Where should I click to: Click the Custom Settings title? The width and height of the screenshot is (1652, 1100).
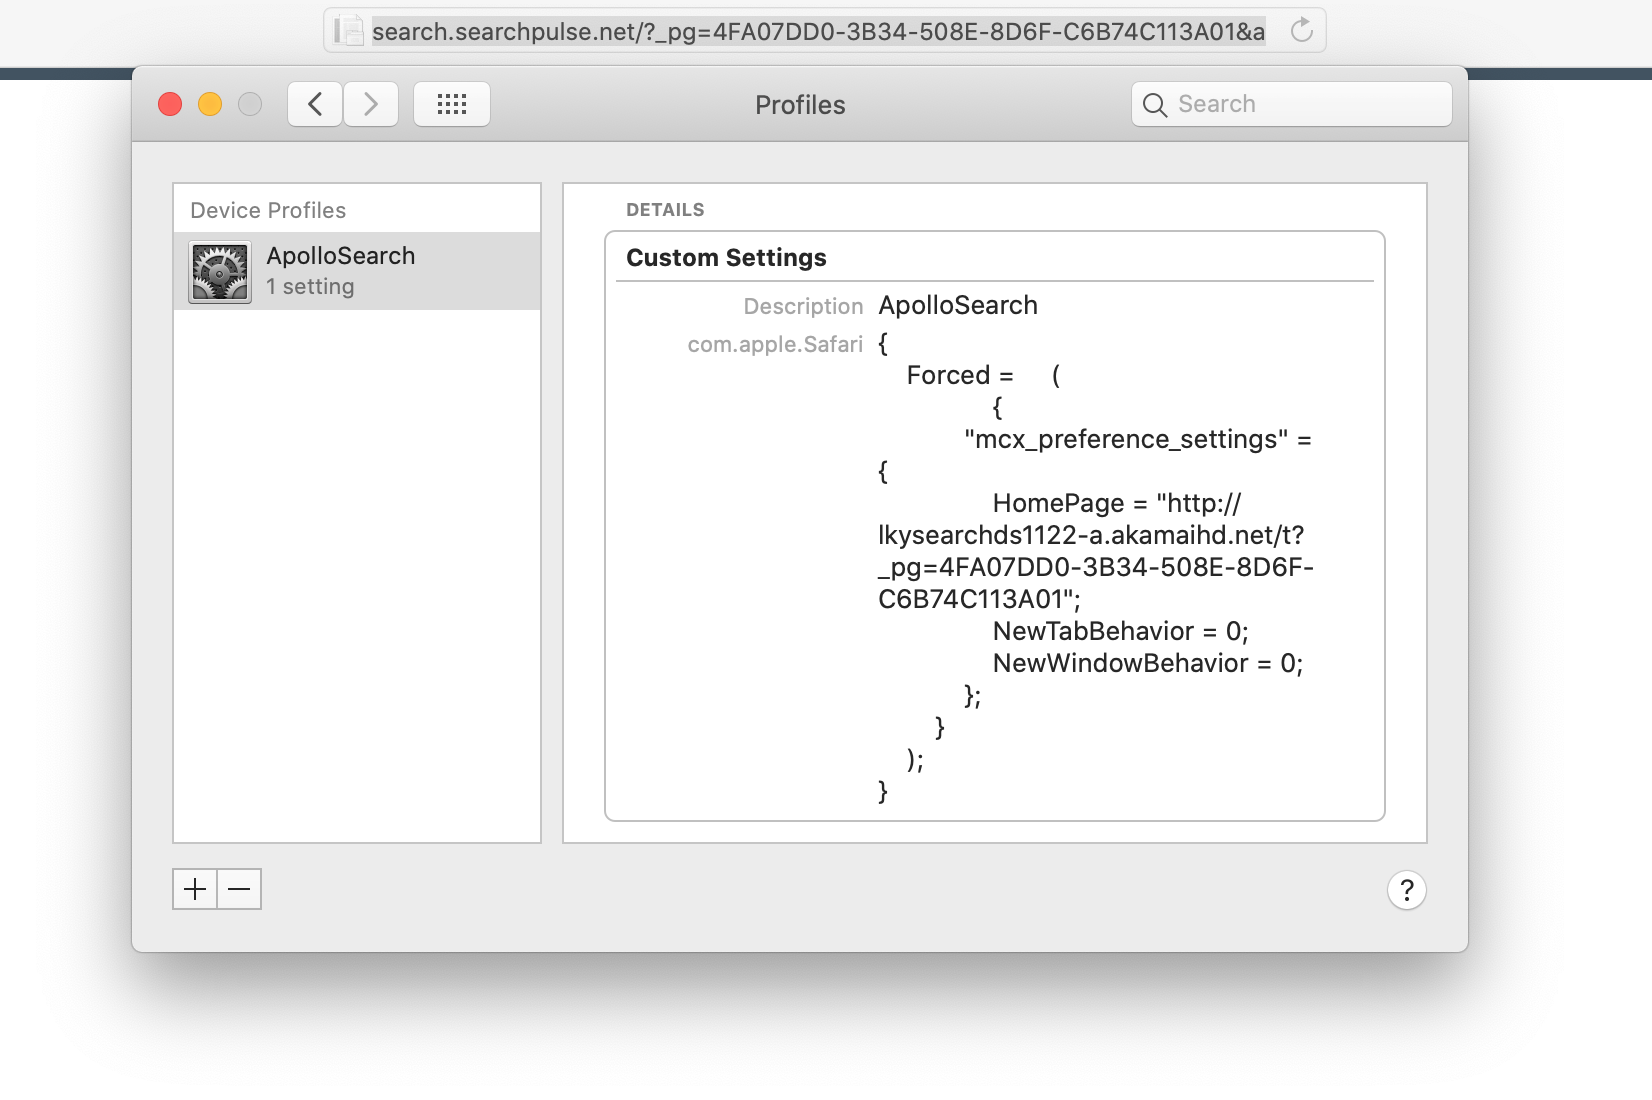tap(726, 258)
